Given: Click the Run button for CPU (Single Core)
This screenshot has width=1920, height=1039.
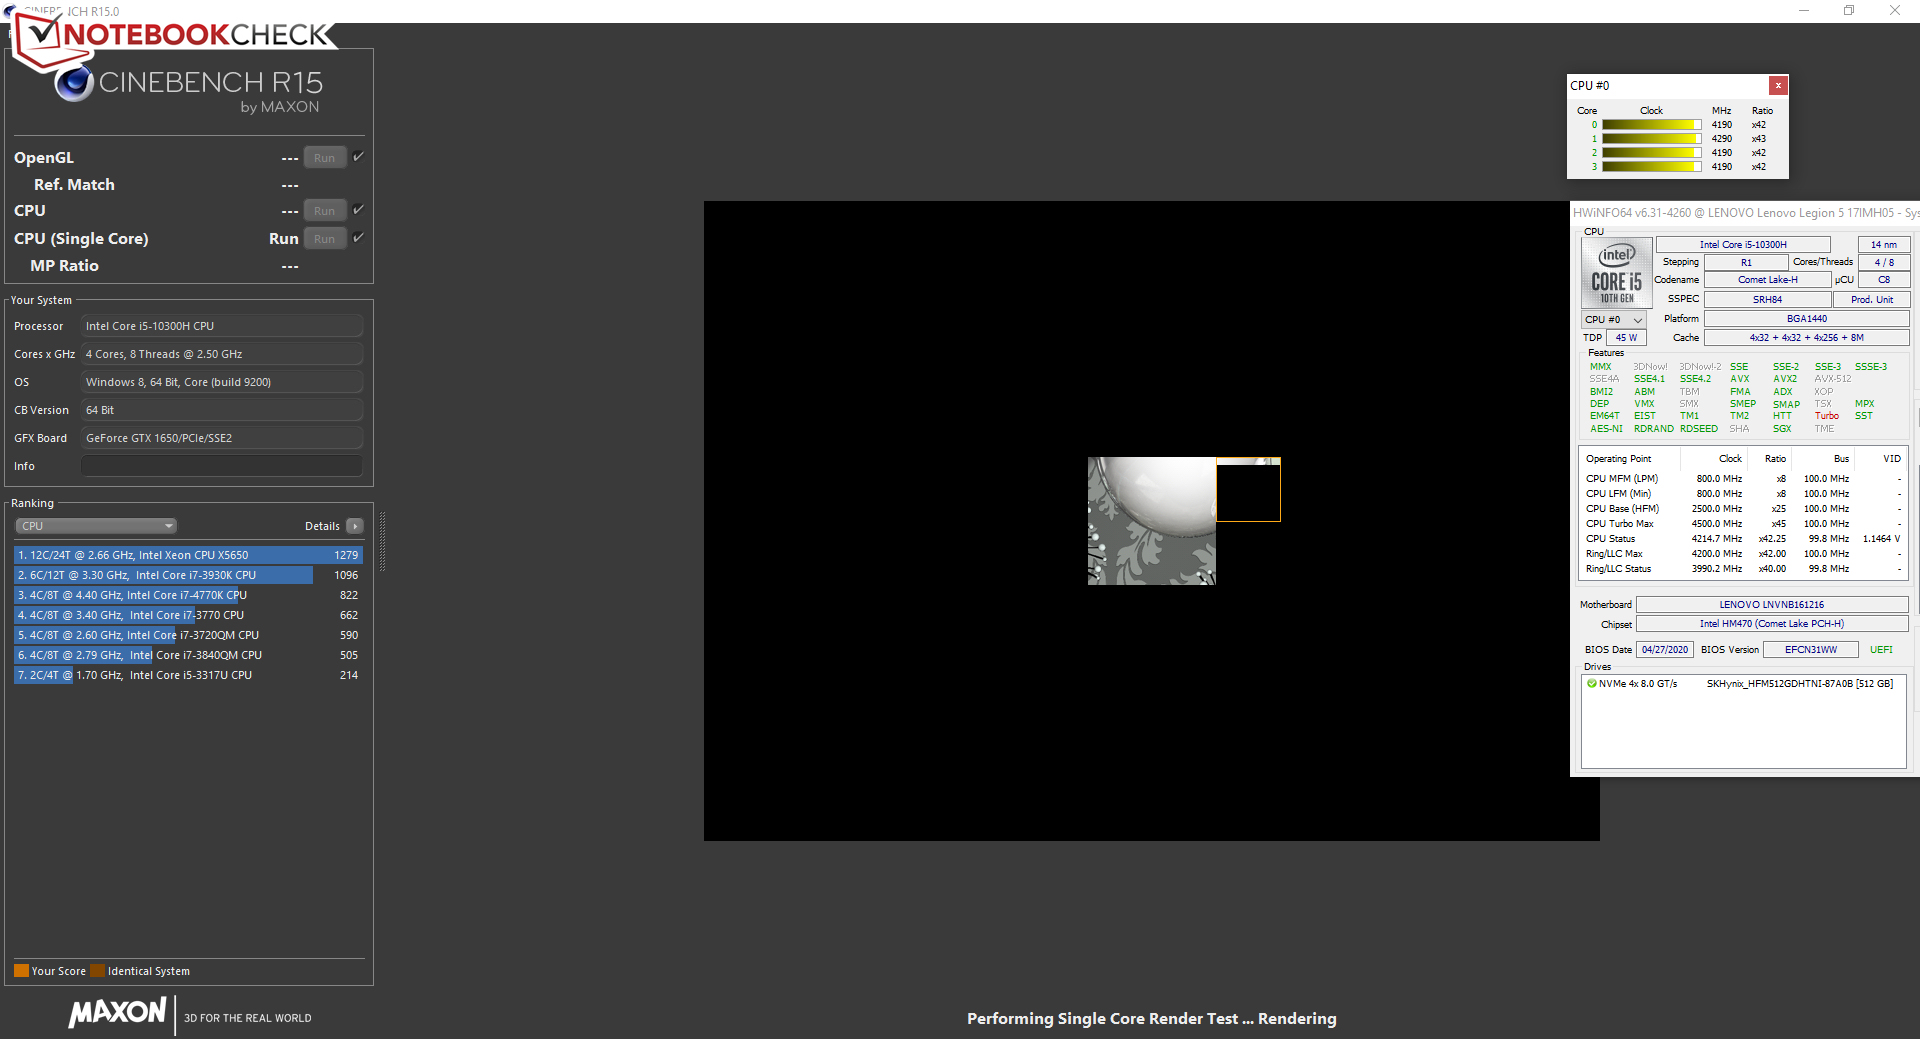Looking at the screenshot, I should tap(324, 239).
